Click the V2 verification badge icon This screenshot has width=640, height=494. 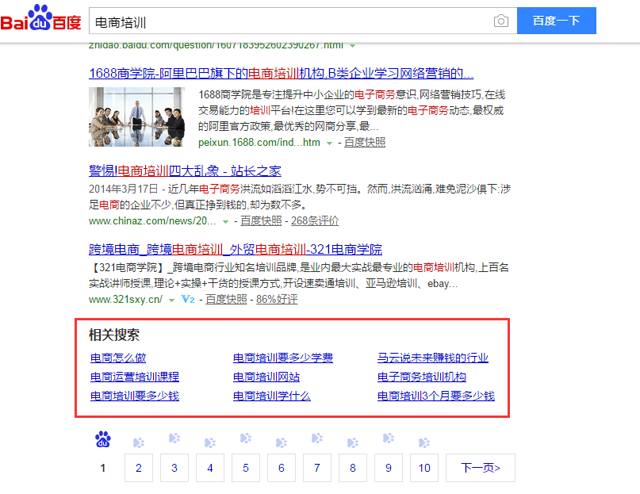tap(188, 299)
